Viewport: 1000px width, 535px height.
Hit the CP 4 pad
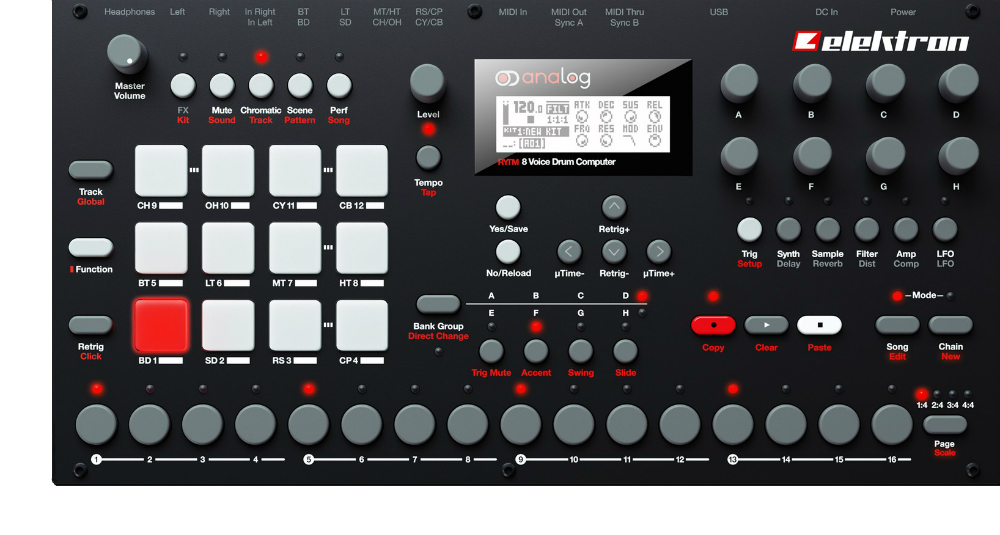click(362, 325)
